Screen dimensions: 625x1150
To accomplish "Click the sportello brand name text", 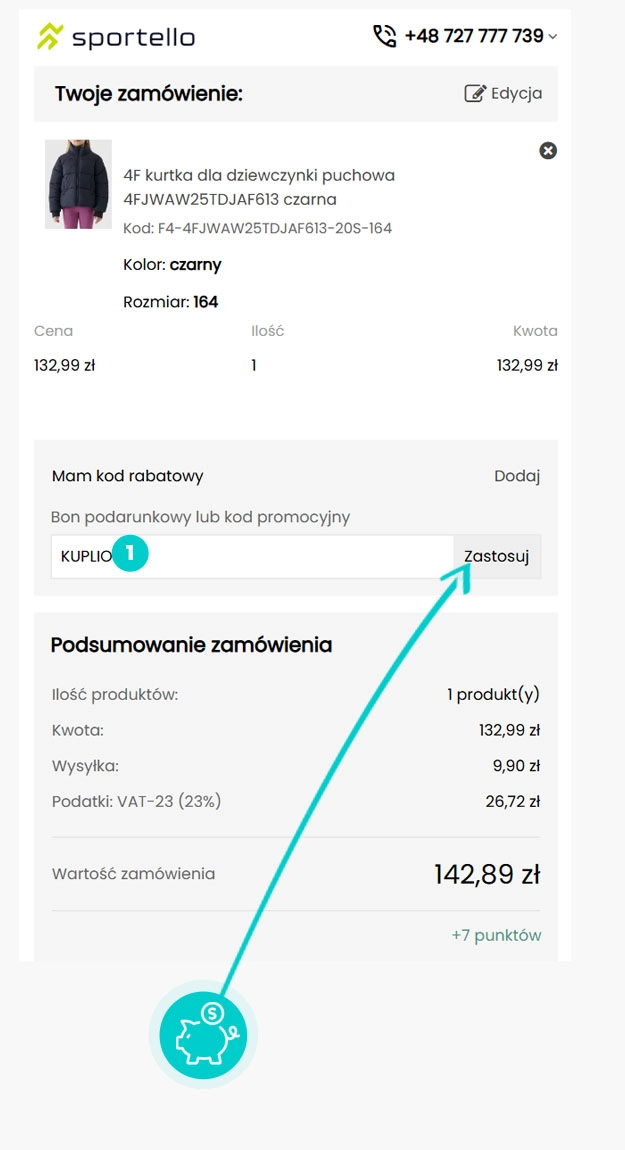I will point(133,38).
